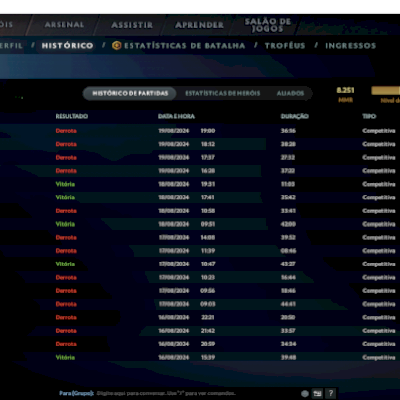Select Vitória in the 16/08/2024 15:39 row

click(x=65, y=357)
